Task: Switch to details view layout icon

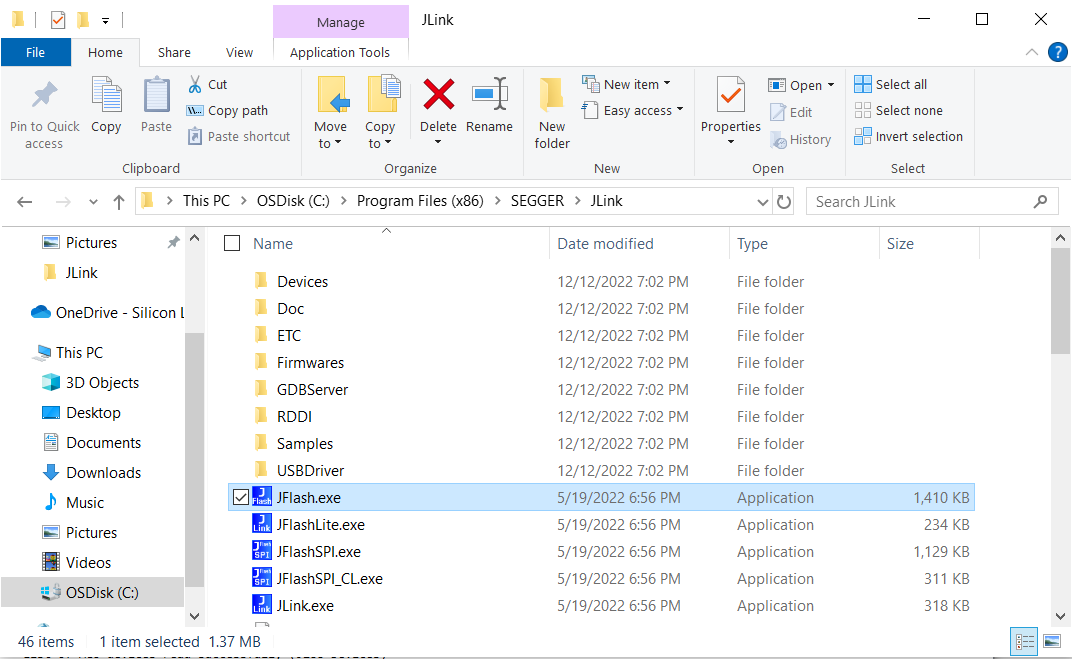Action: point(1024,642)
